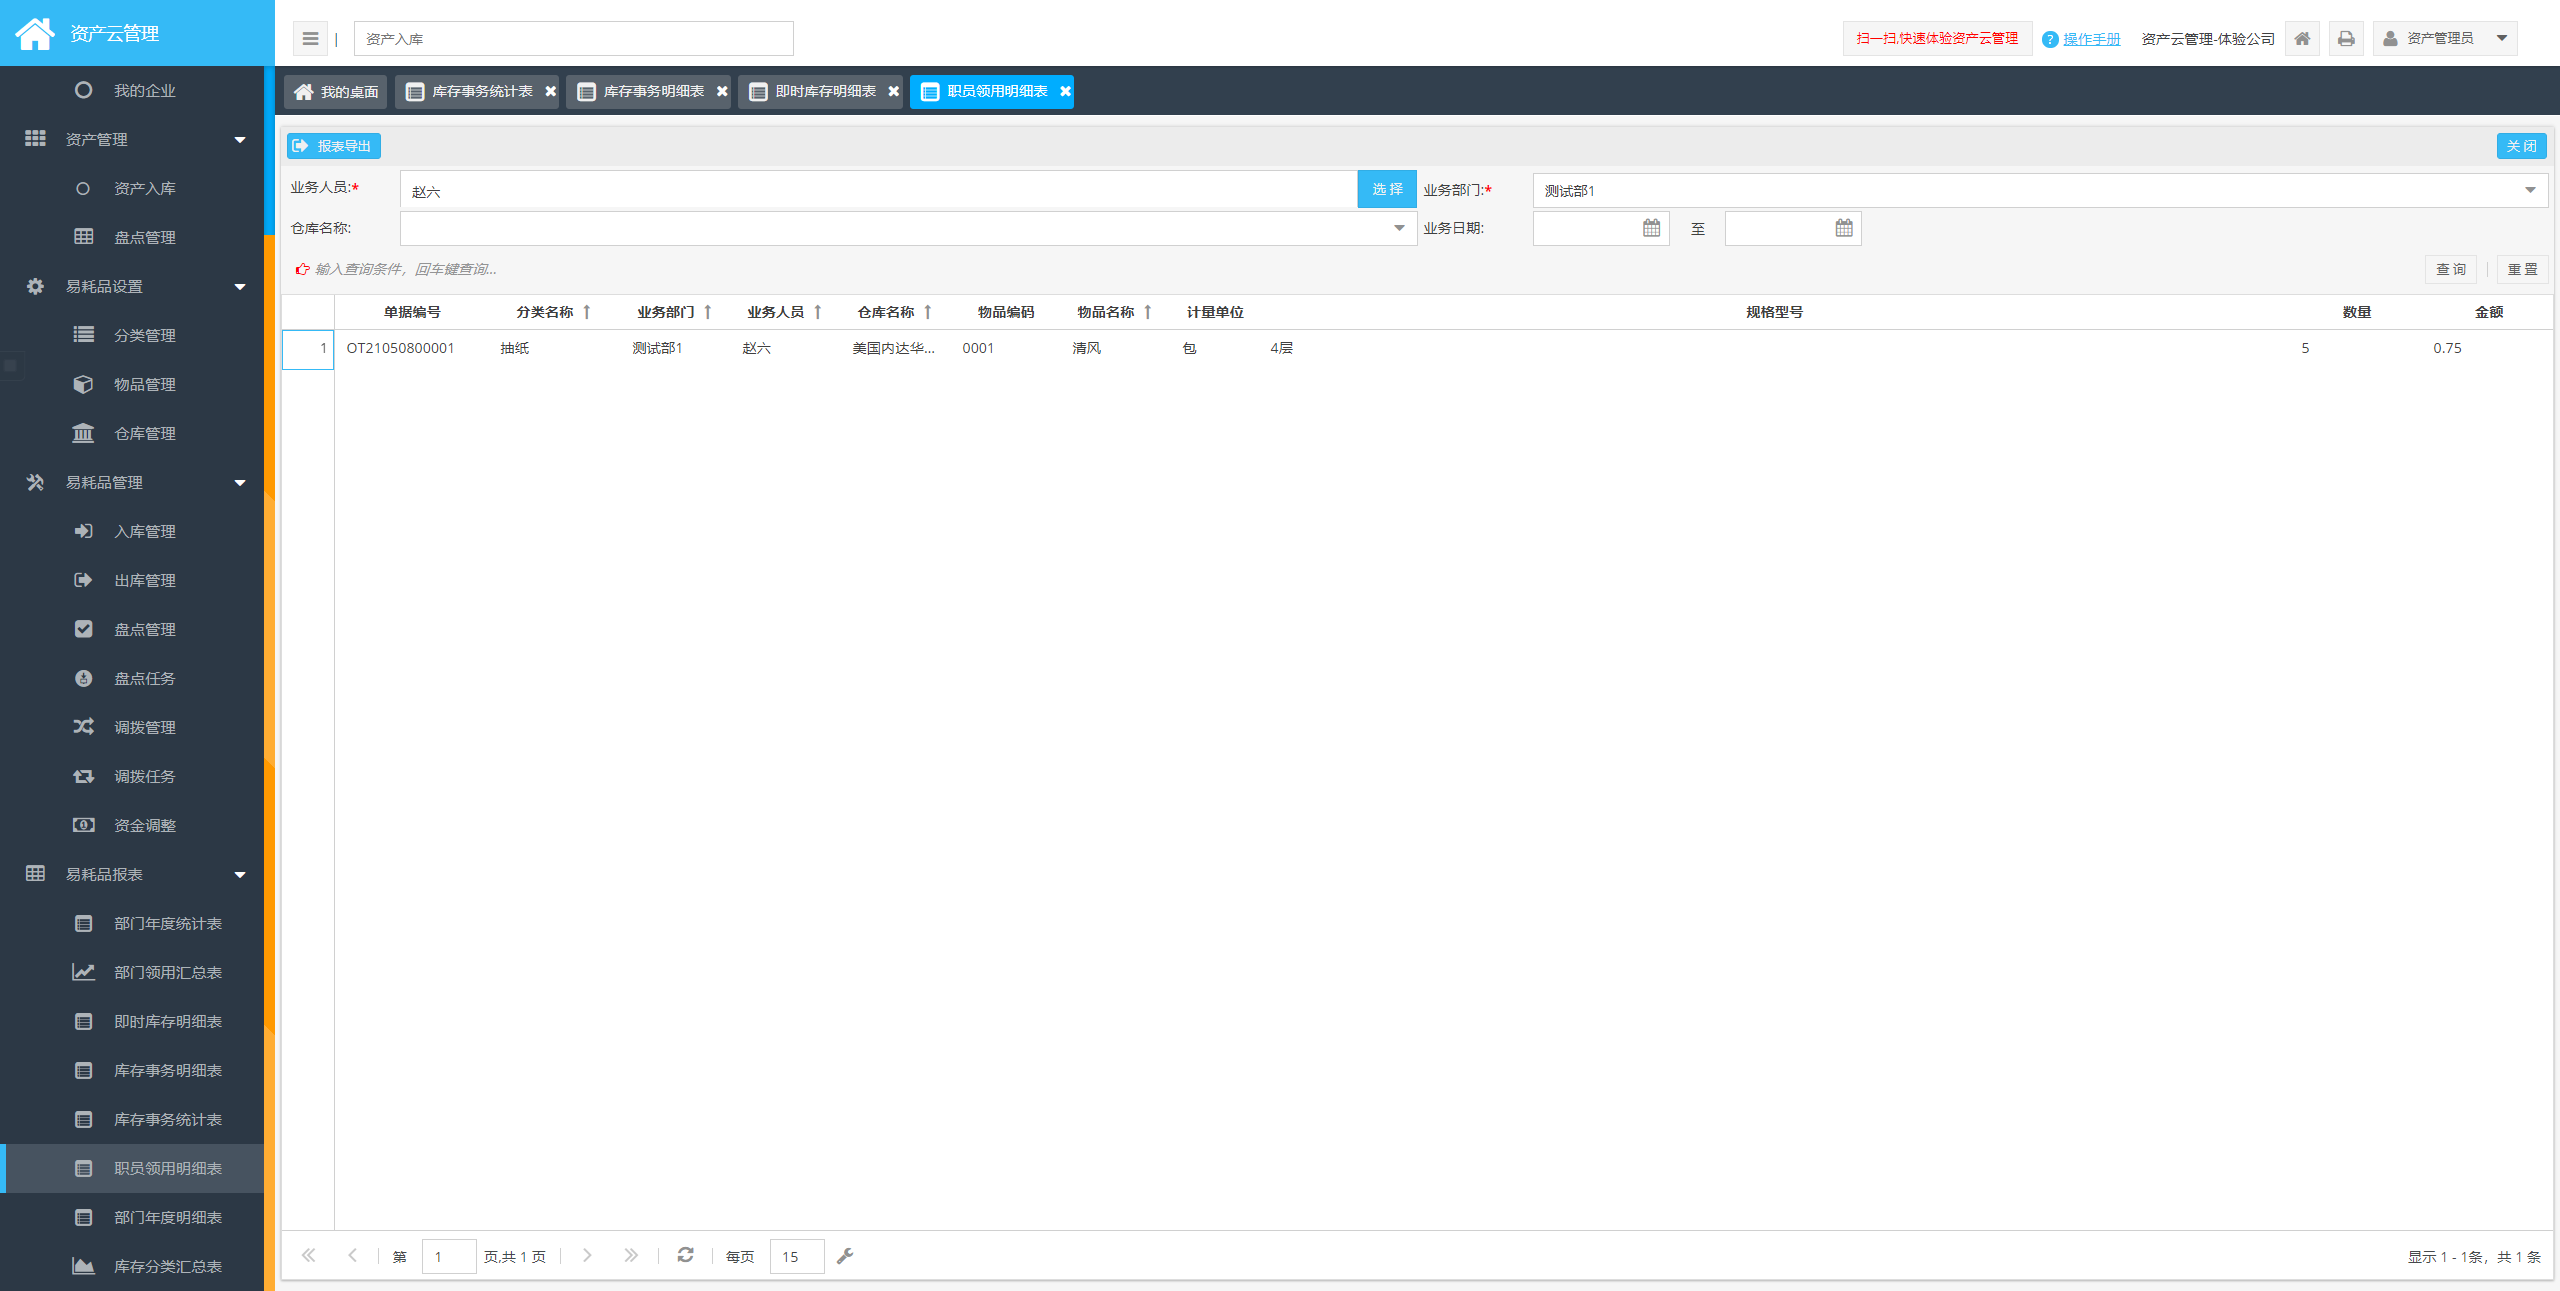Collapse the 易耗品管理 menu group
The width and height of the screenshot is (2560, 1291).
coord(132,482)
